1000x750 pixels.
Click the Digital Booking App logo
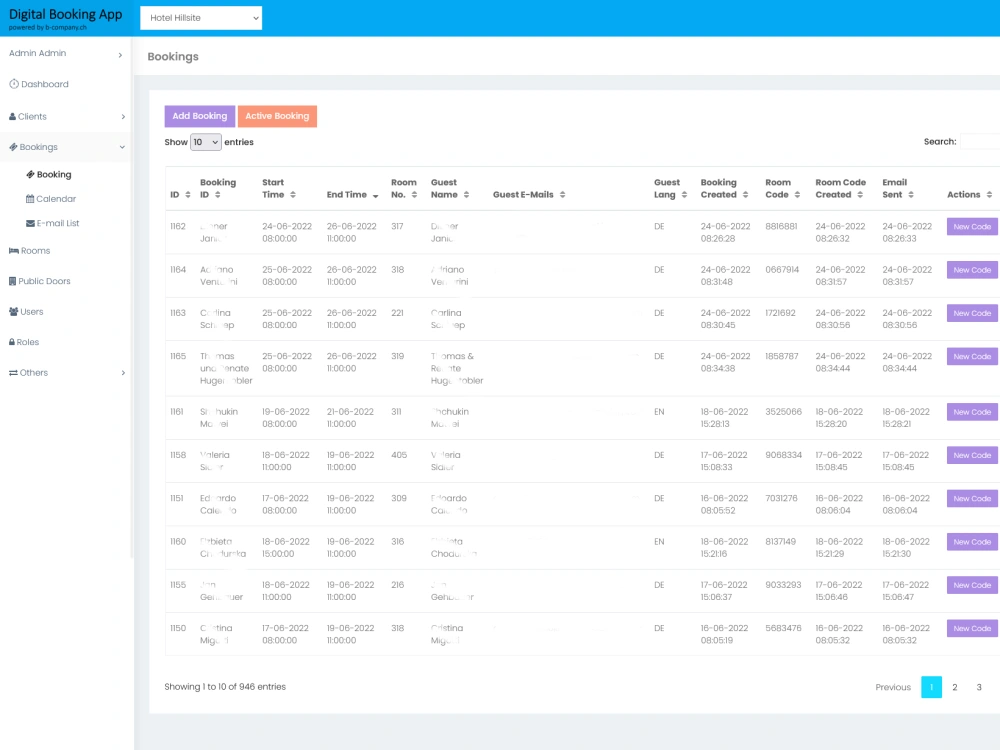[x=65, y=18]
